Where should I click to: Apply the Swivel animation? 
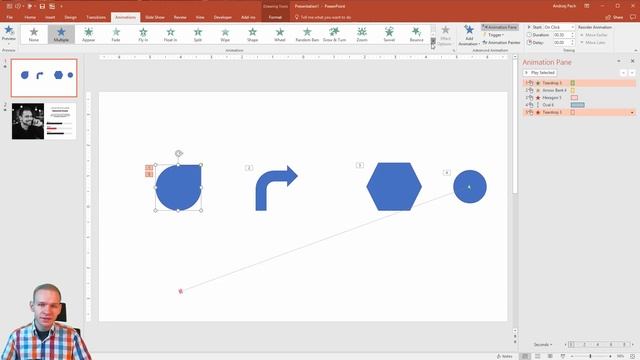[389, 34]
